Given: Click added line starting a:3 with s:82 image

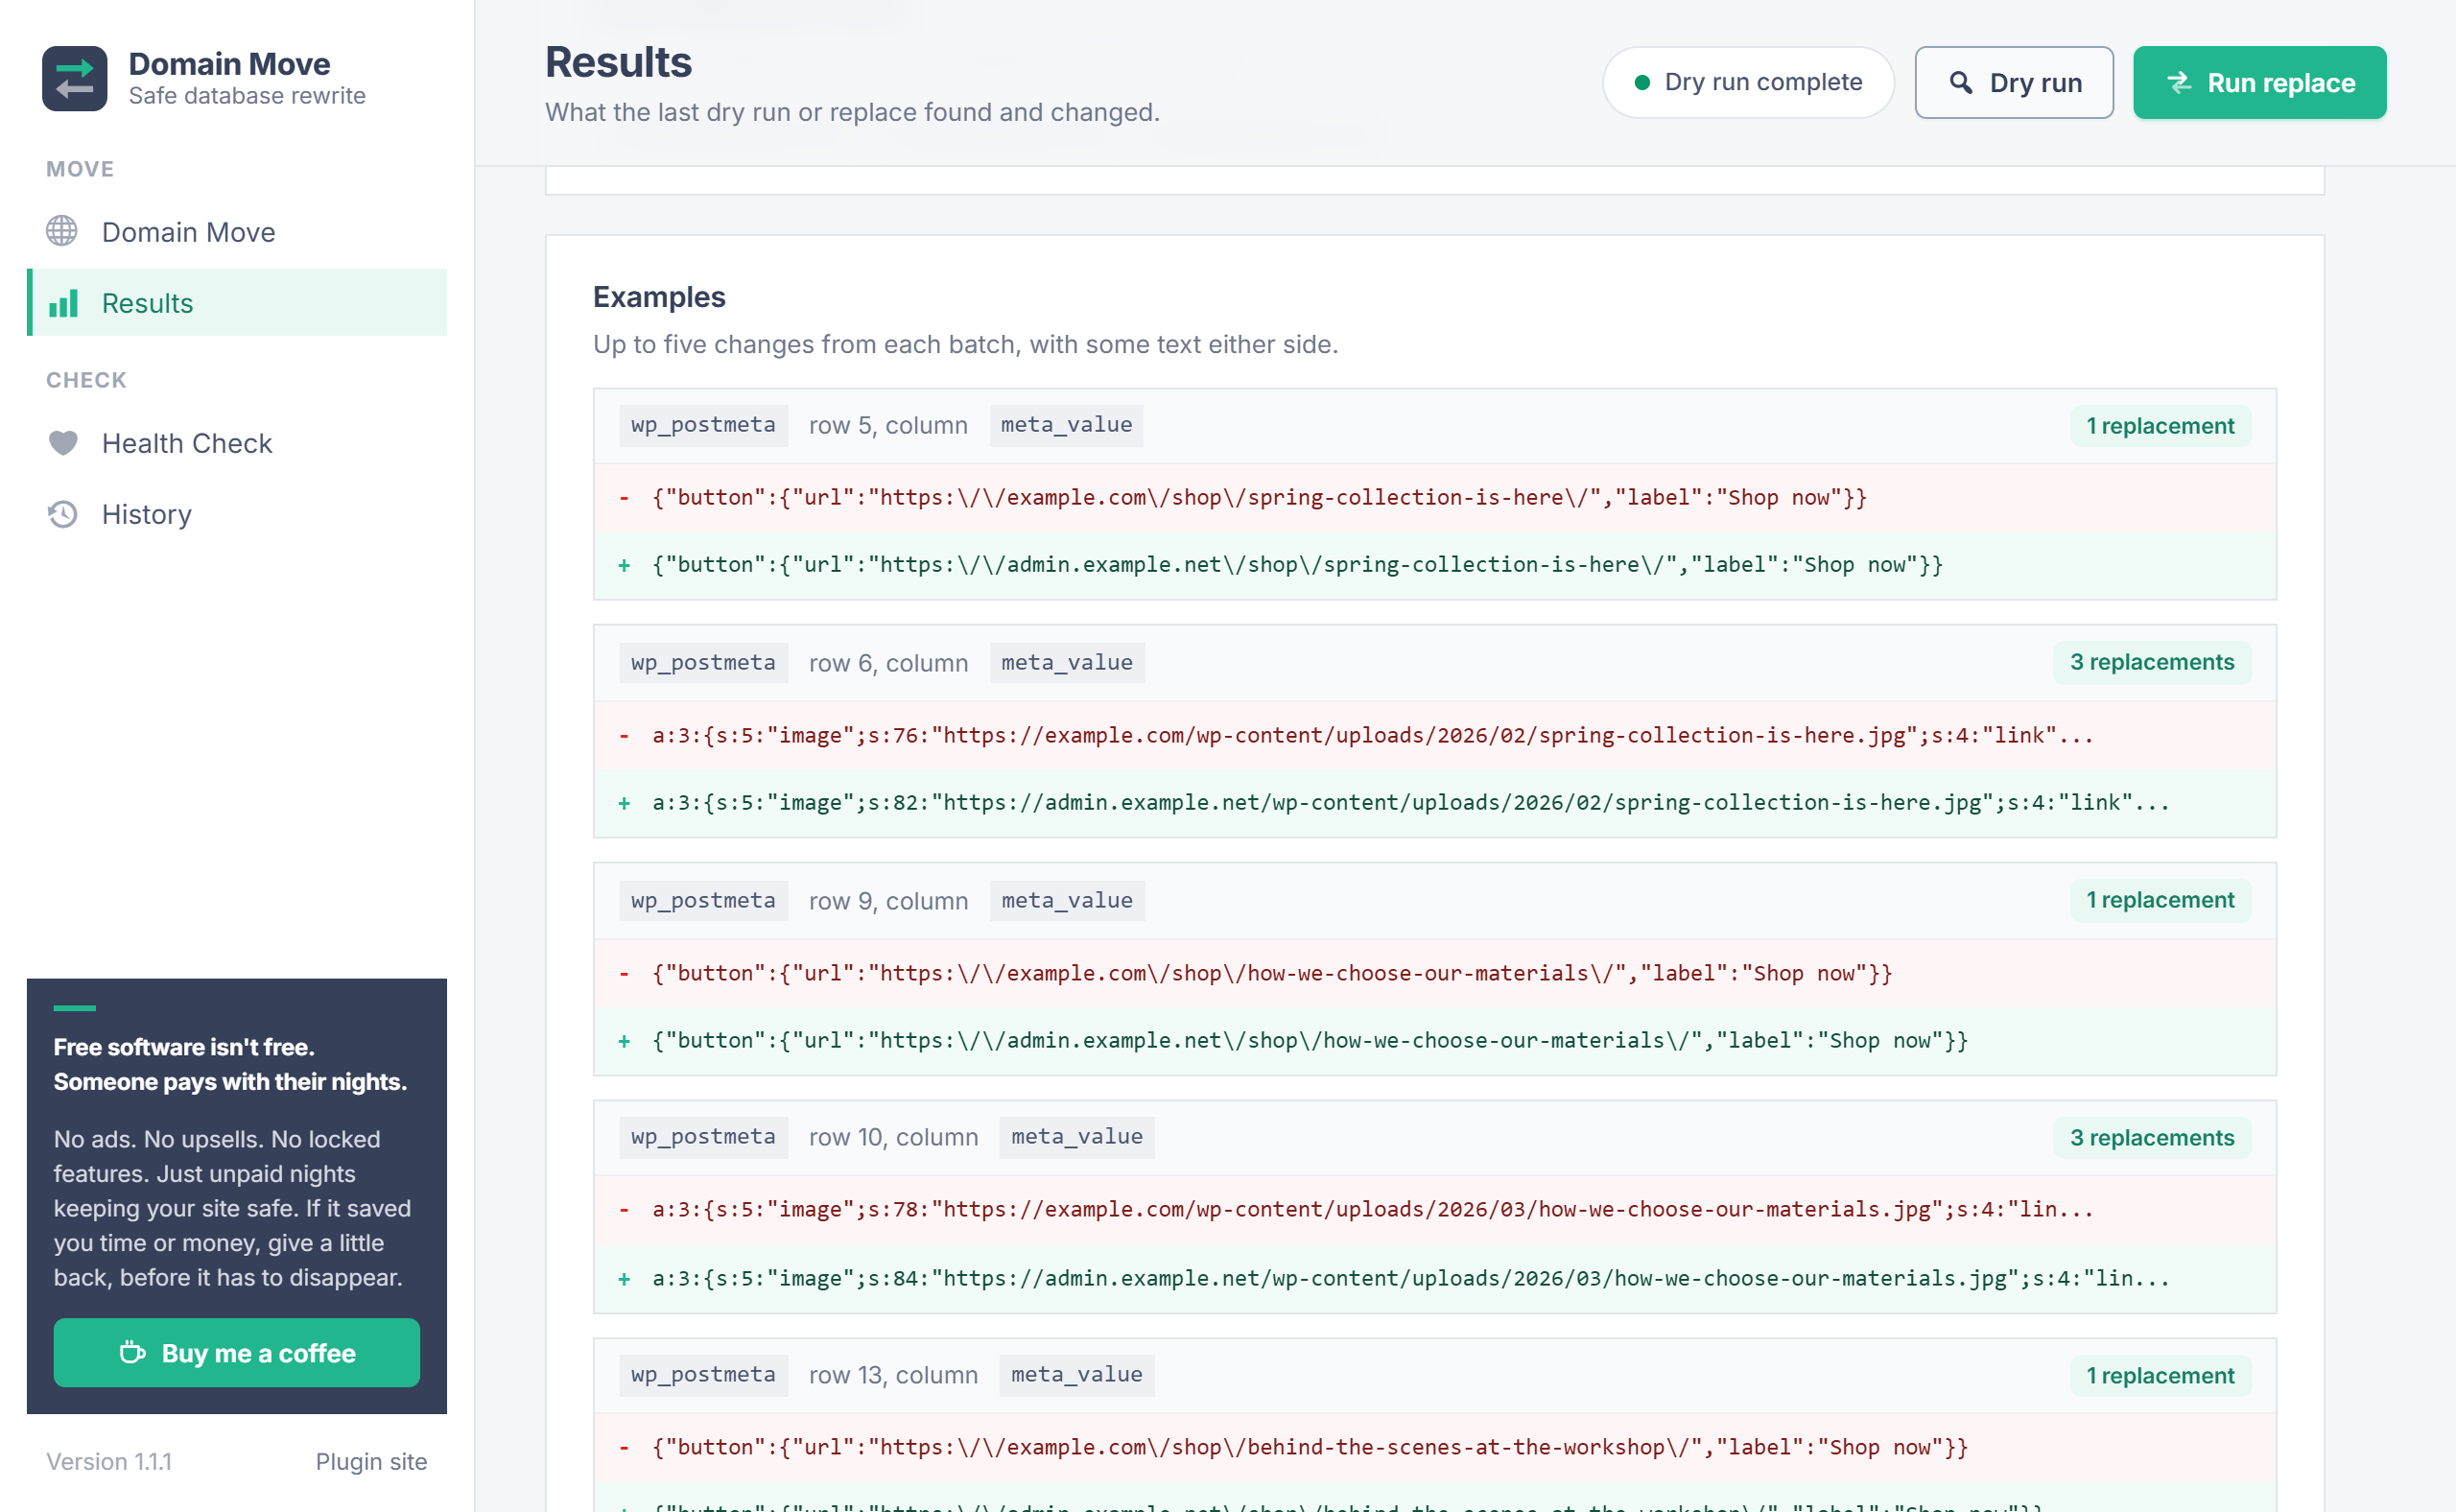Looking at the screenshot, I should tap(1434, 802).
